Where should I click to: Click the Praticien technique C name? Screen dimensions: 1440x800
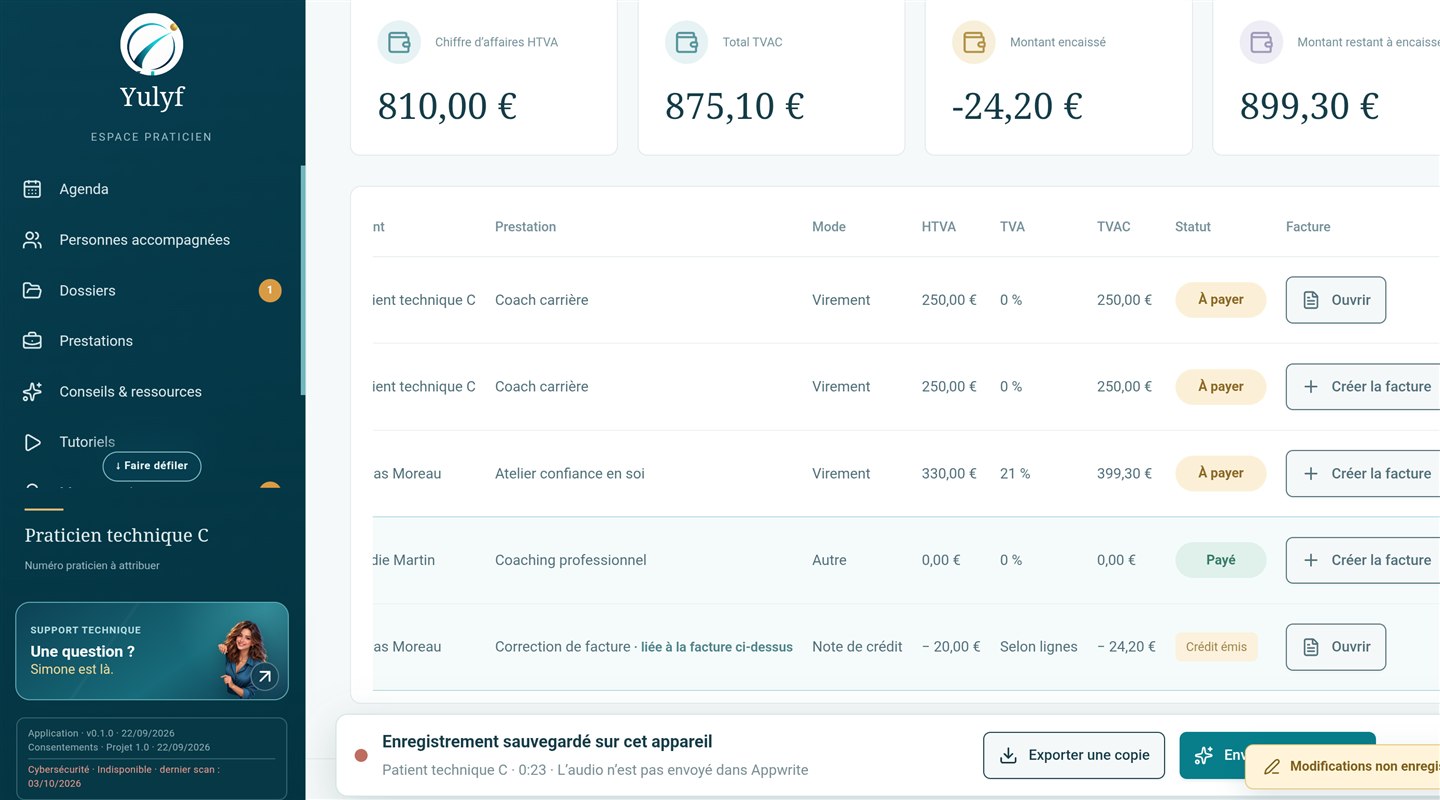point(117,536)
